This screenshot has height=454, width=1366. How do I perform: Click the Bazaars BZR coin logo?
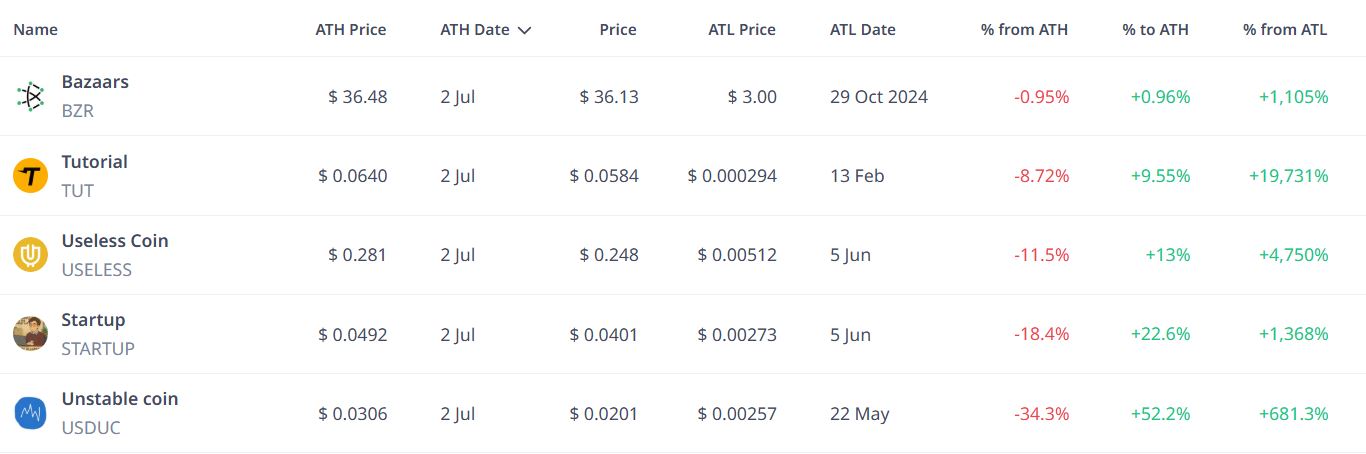point(30,96)
